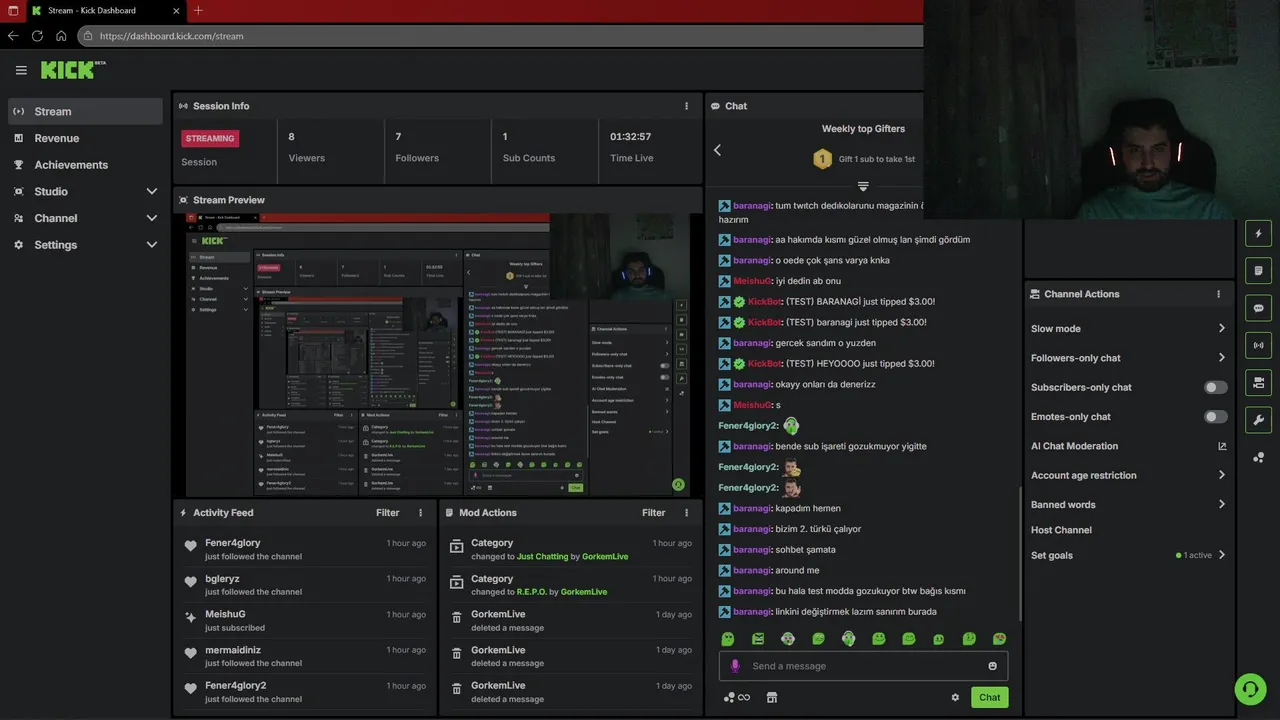1280x720 pixels.
Task: Click the Stream Preview video
Action: click(x=437, y=354)
